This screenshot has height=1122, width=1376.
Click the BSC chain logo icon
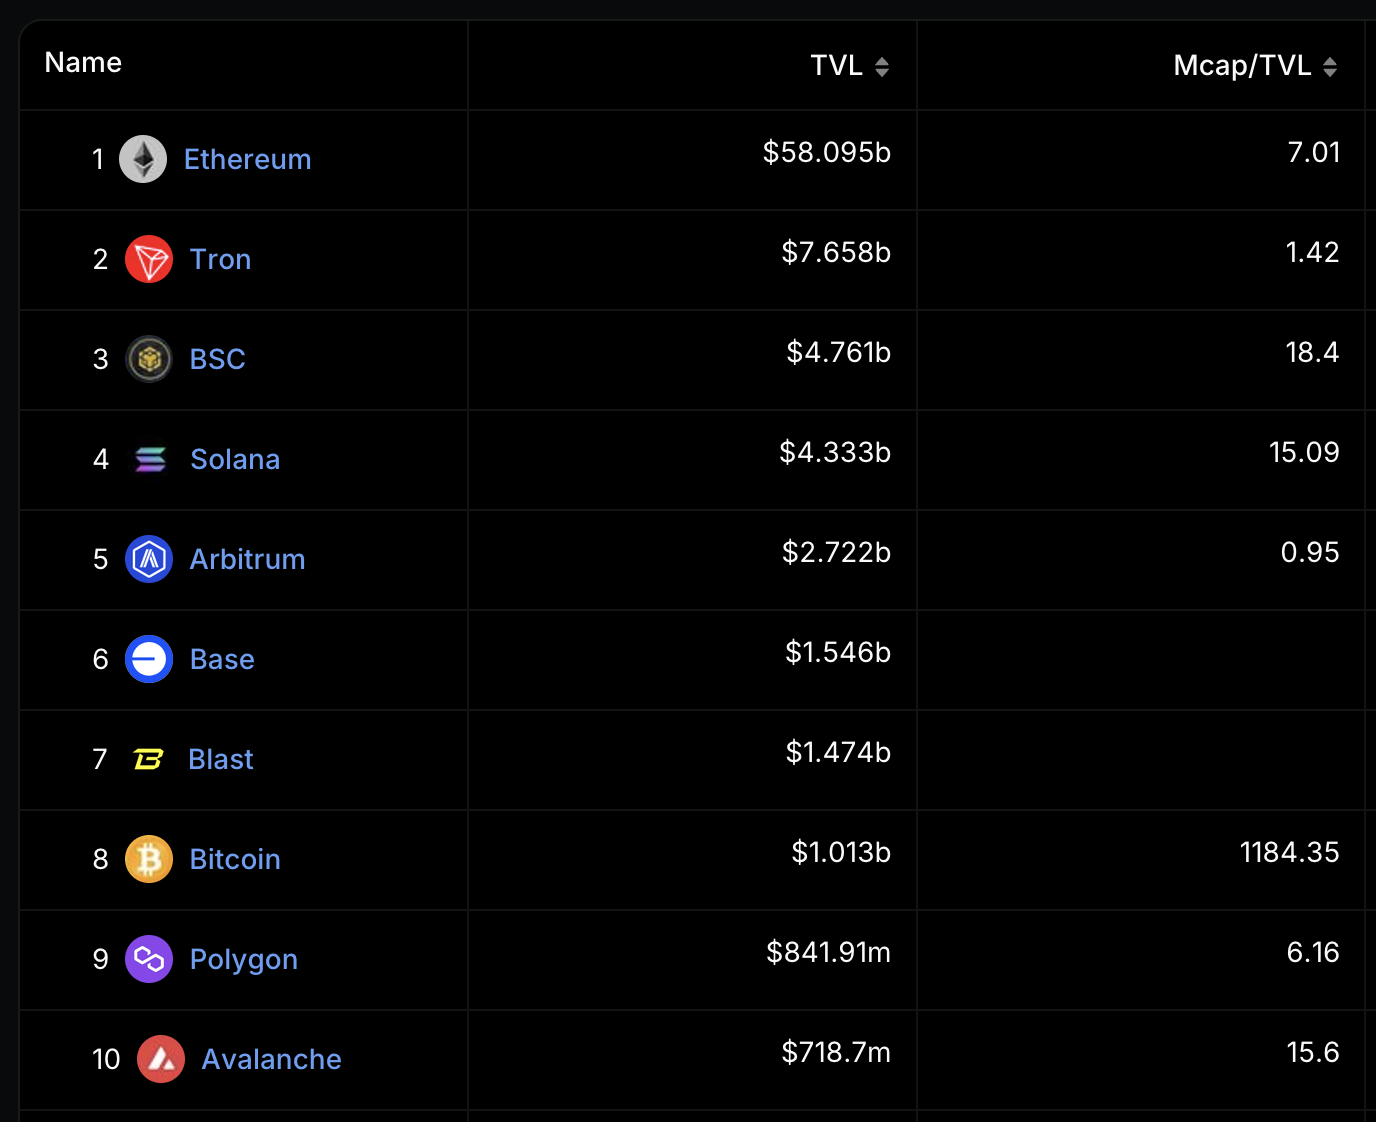point(149,359)
